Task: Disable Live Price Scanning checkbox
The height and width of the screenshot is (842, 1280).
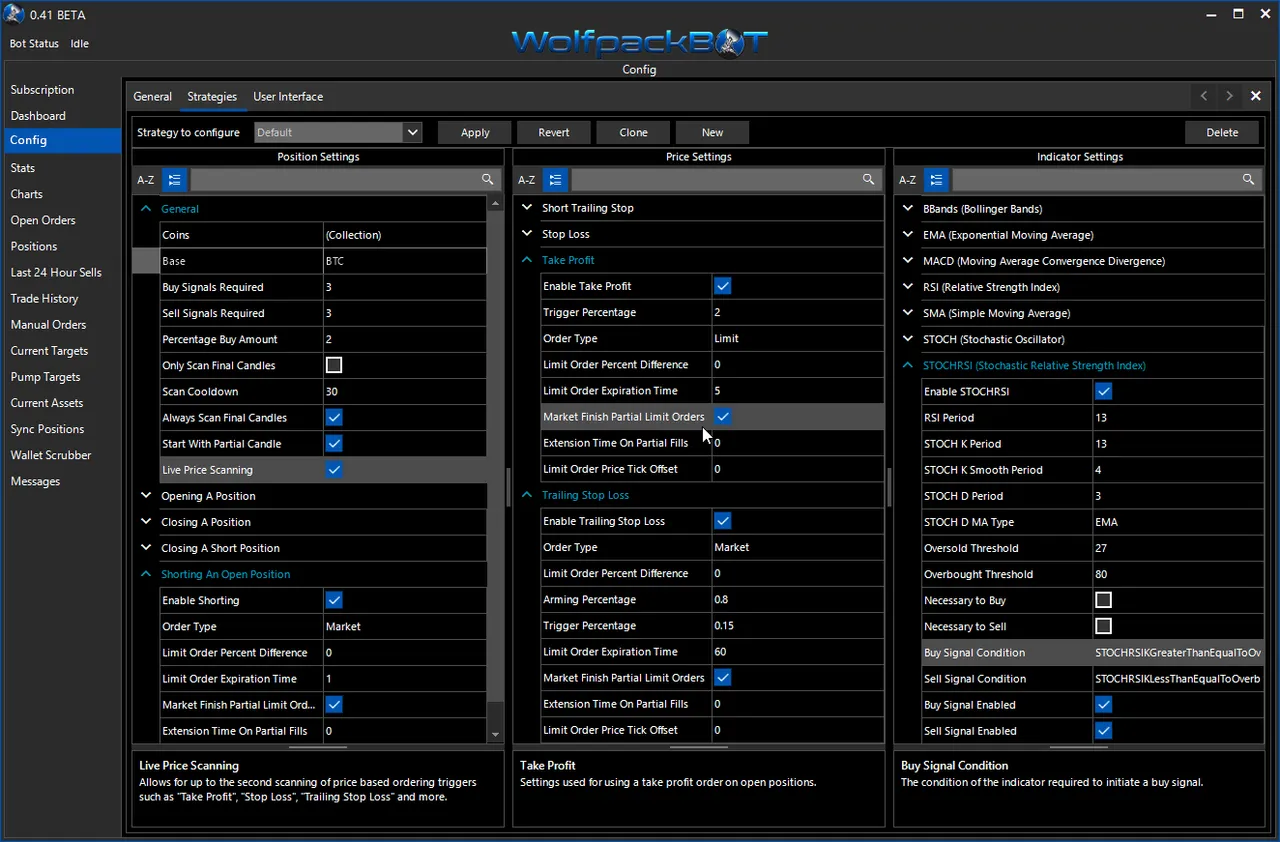Action: (334, 469)
